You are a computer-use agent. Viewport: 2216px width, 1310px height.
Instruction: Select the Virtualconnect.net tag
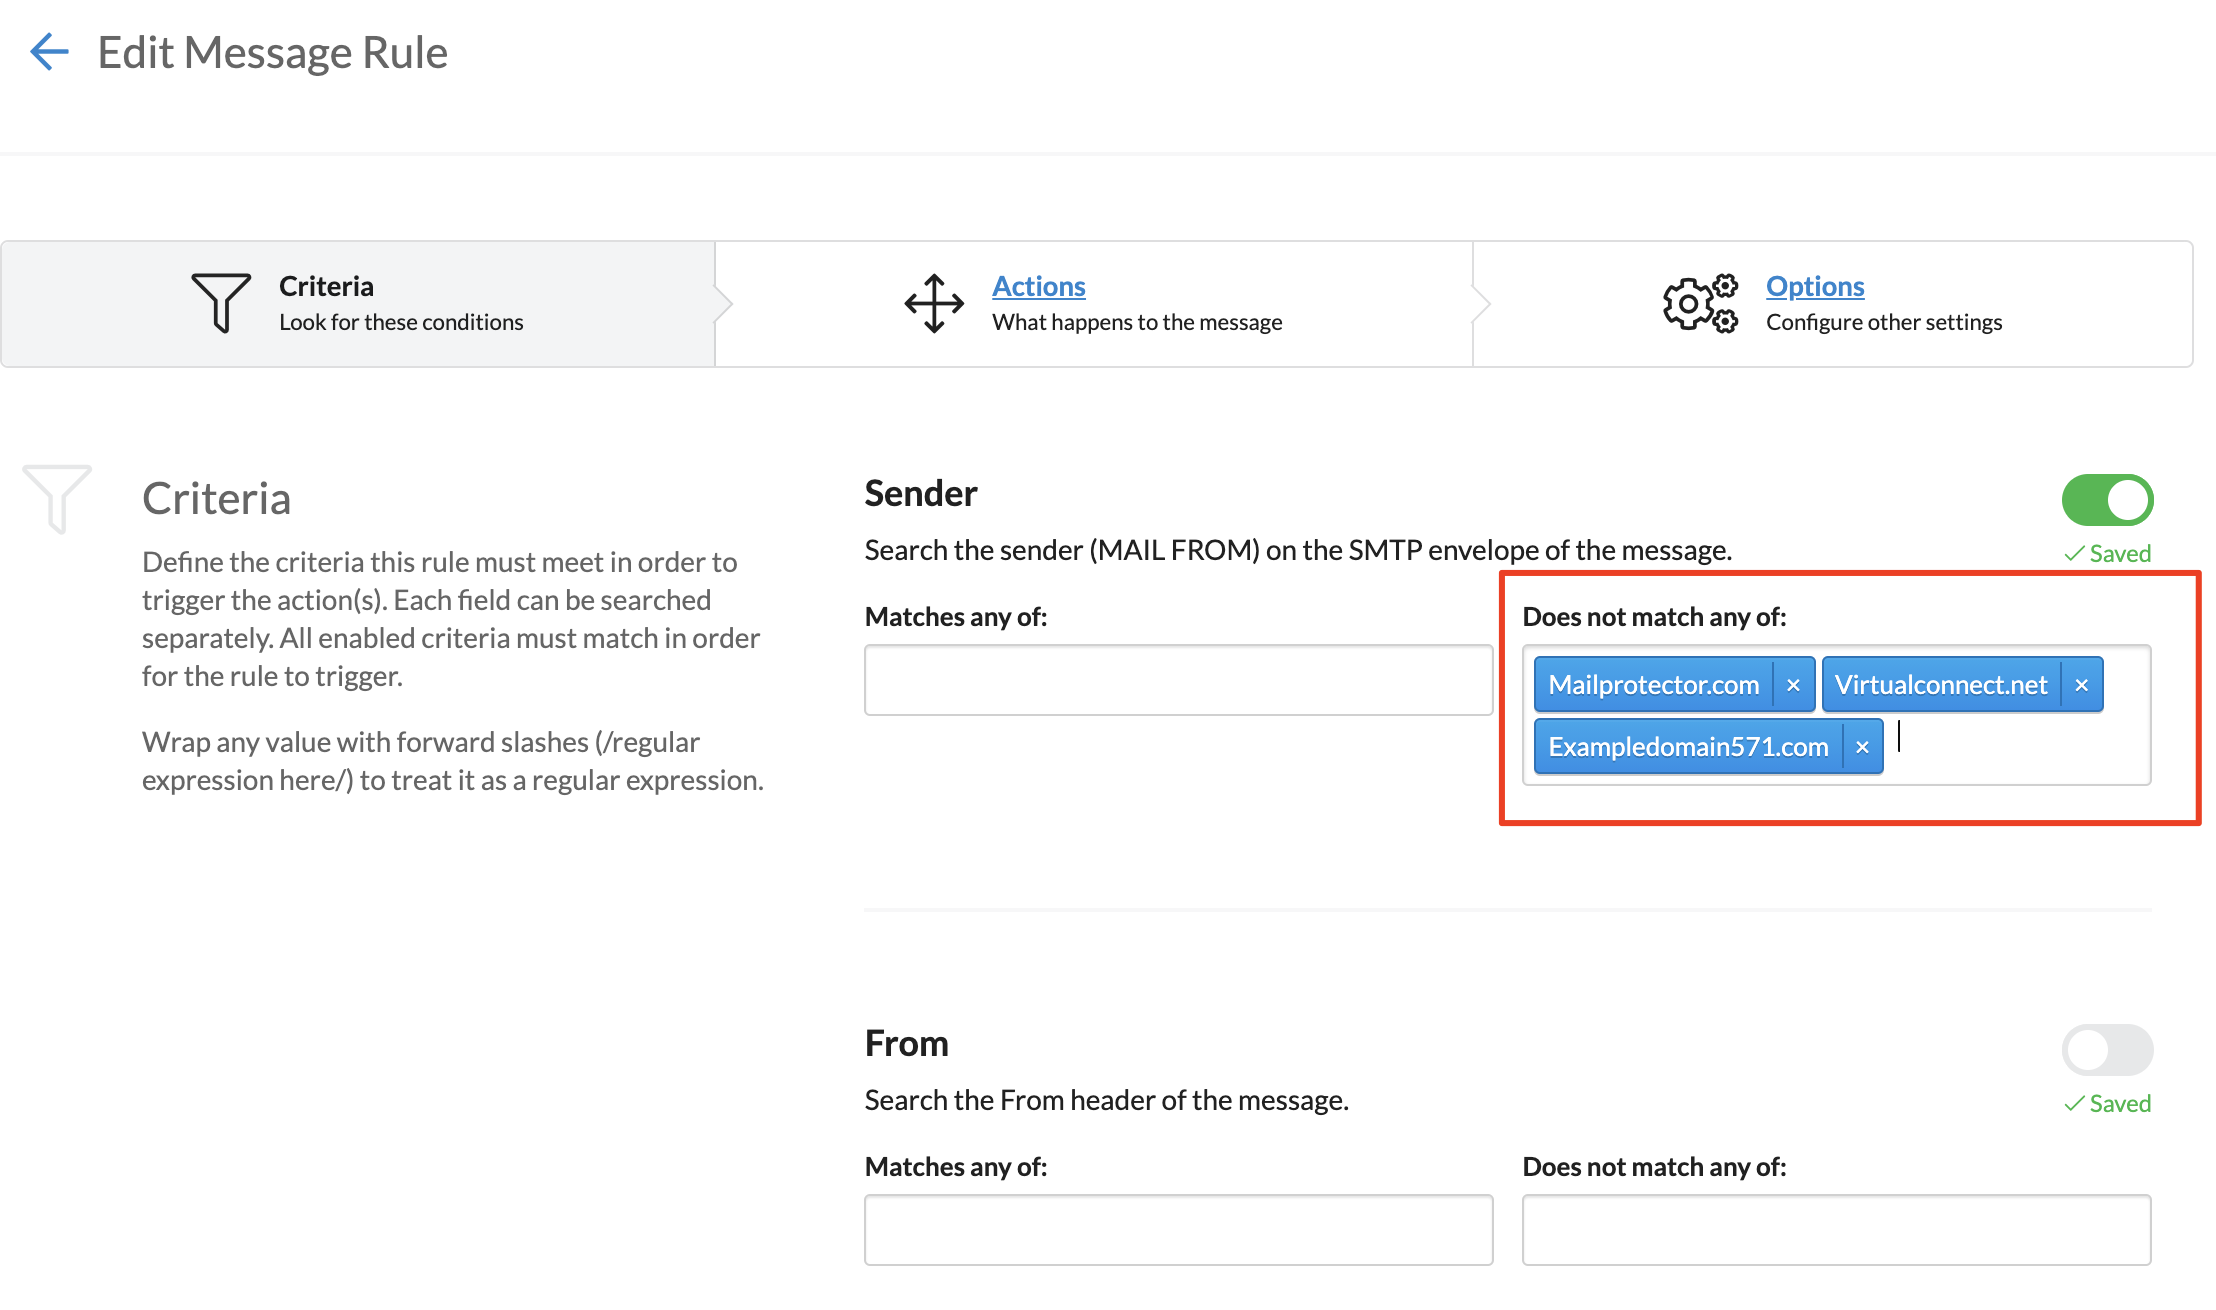pyautogui.click(x=1940, y=685)
